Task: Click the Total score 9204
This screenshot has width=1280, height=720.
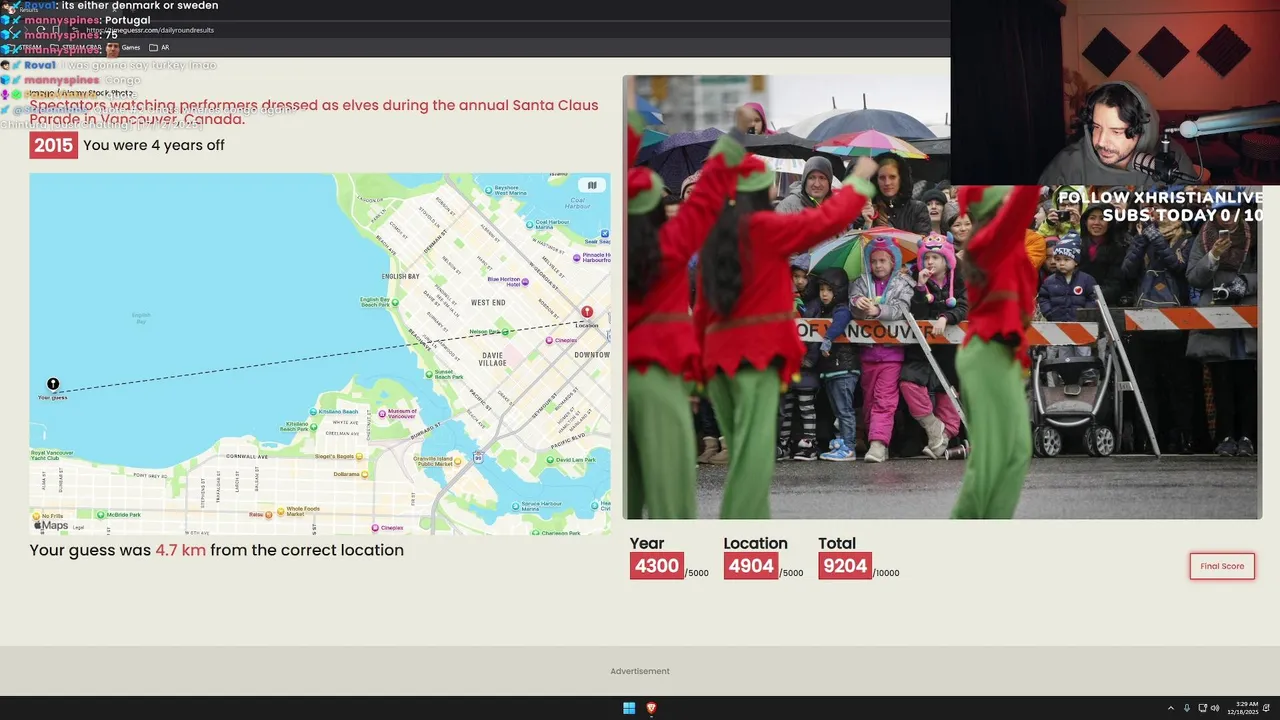Action: (845, 566)
